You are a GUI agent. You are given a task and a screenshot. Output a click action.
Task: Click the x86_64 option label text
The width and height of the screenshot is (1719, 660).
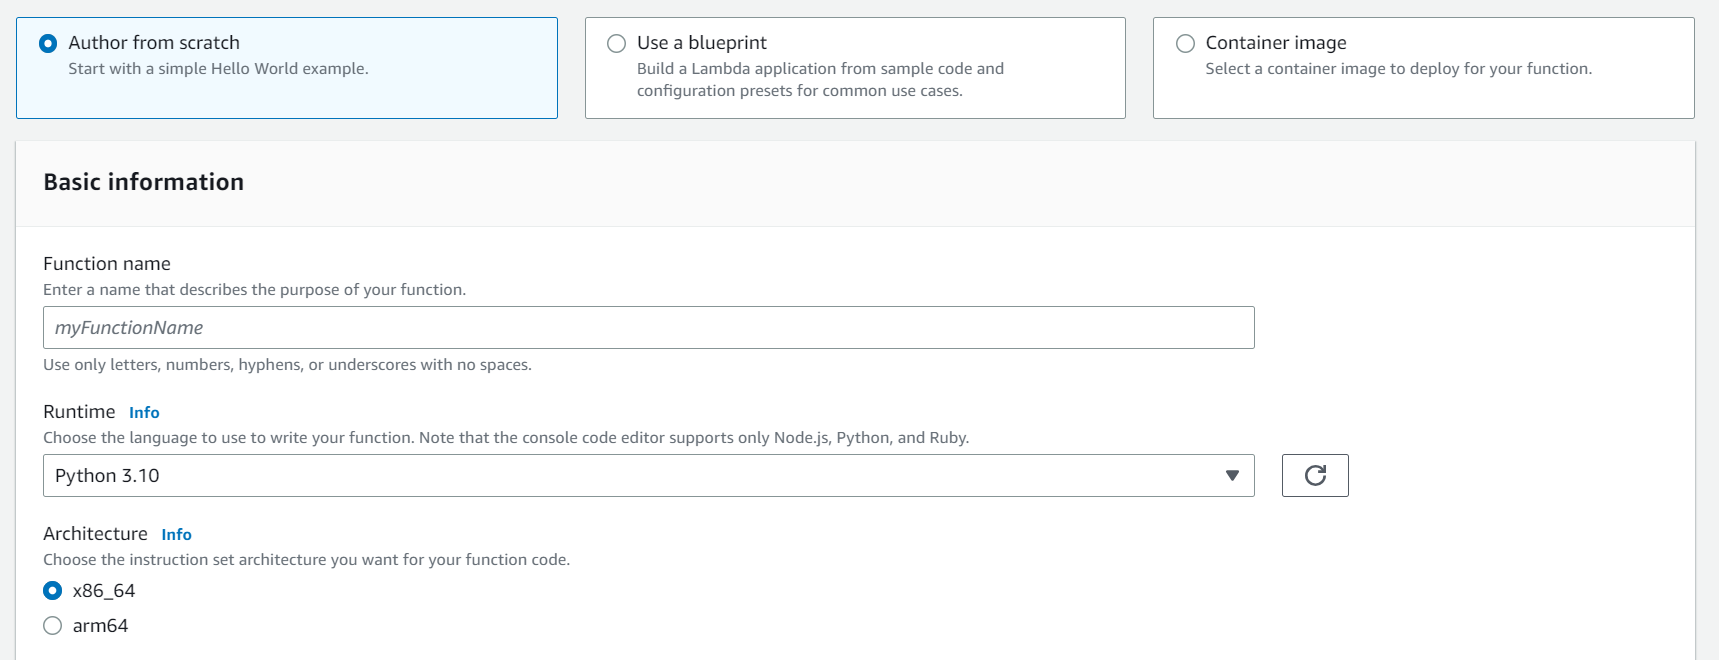point(104,591)
